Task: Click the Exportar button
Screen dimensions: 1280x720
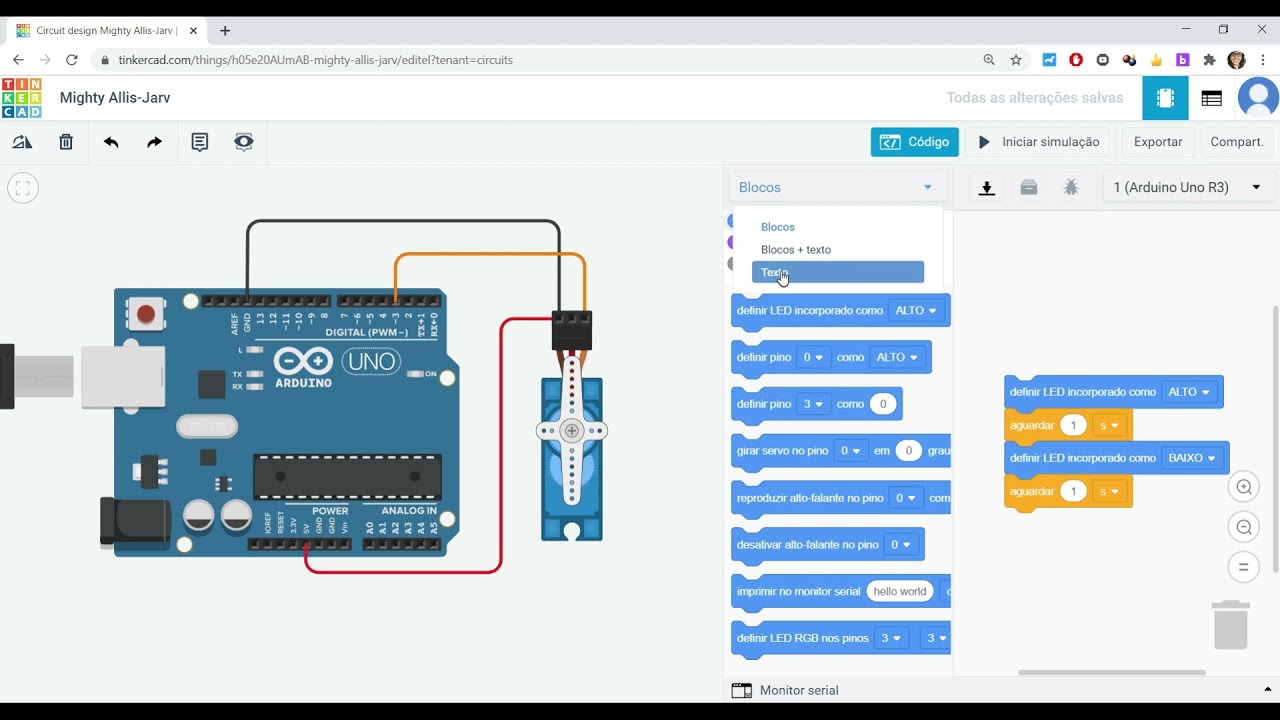Action: pyautogui.click(x=1158, y=142)
